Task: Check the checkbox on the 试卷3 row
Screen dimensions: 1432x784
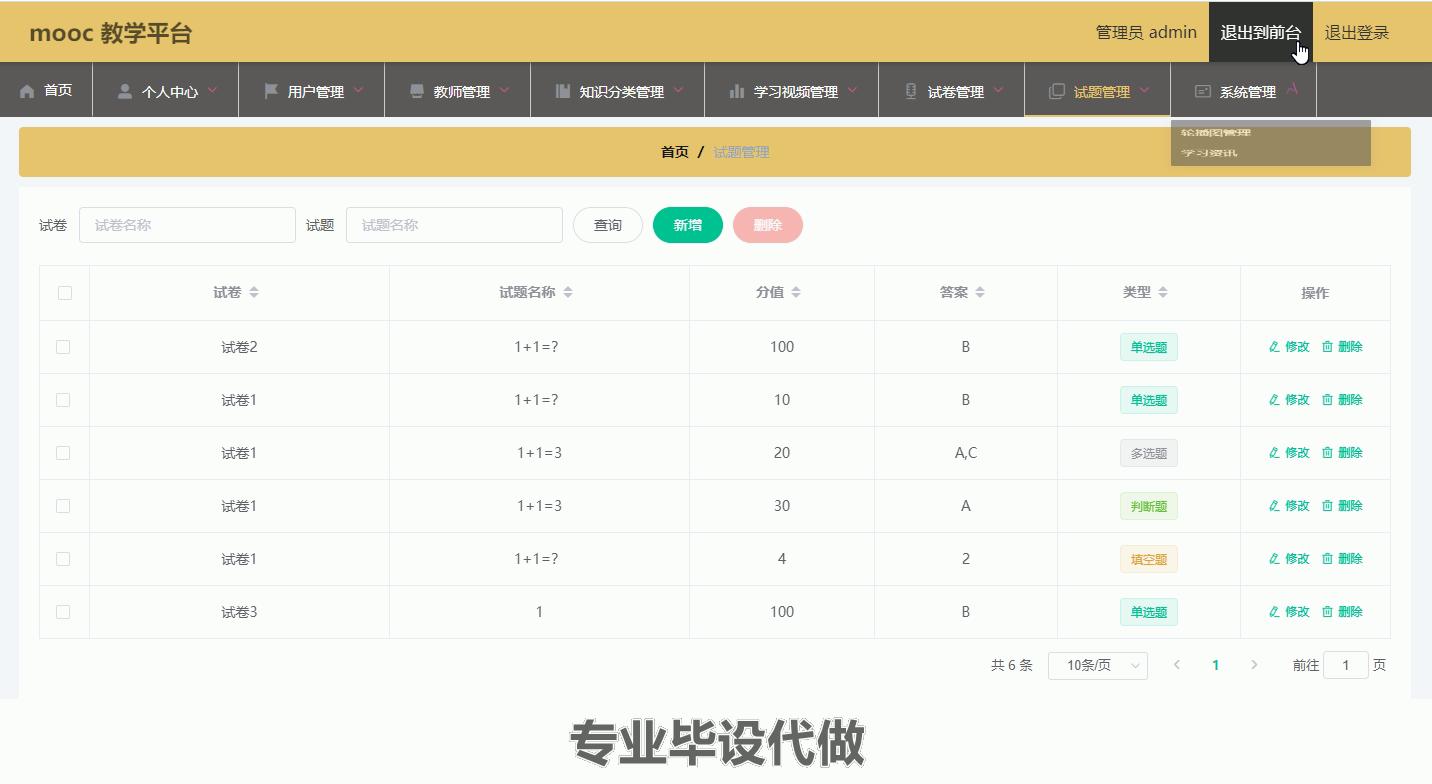Action: tap(64, 611)
